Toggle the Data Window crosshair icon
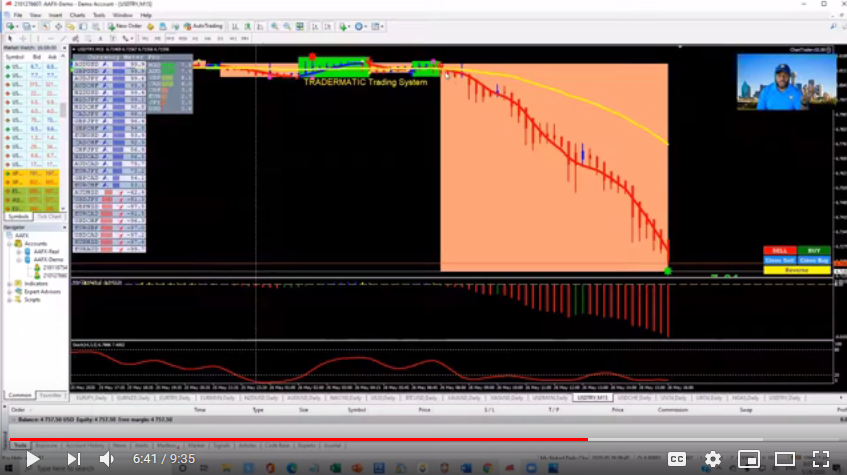Screen dimensions: 847x475 (x=58, y=26)
